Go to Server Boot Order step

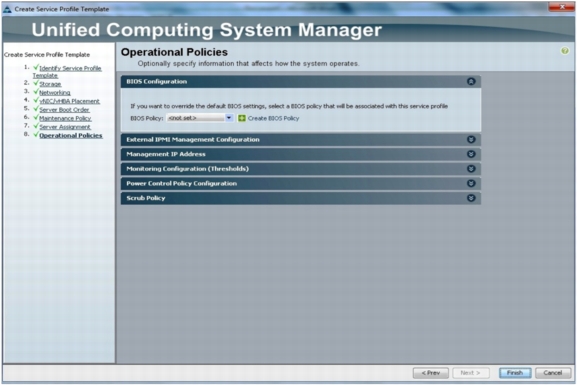click(64, 110)
